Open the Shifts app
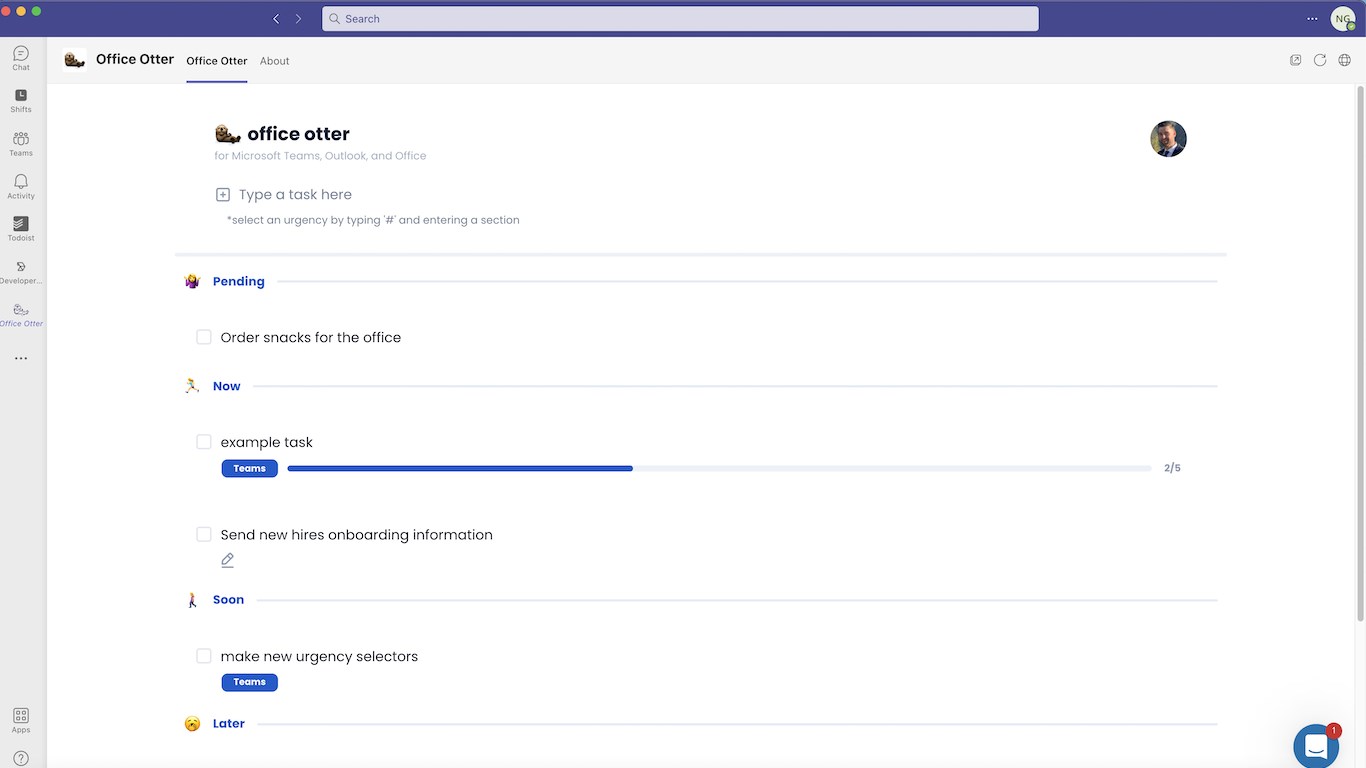The height and width of the screenshot is (768, 1366). (21, 100)
